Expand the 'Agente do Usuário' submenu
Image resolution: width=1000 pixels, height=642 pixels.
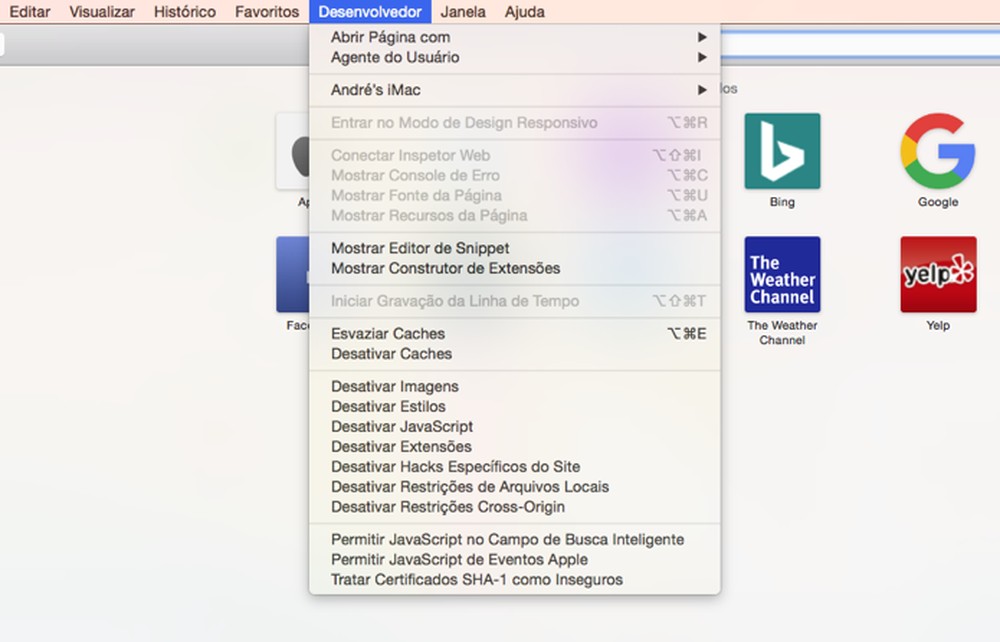(x=394, y=57)
